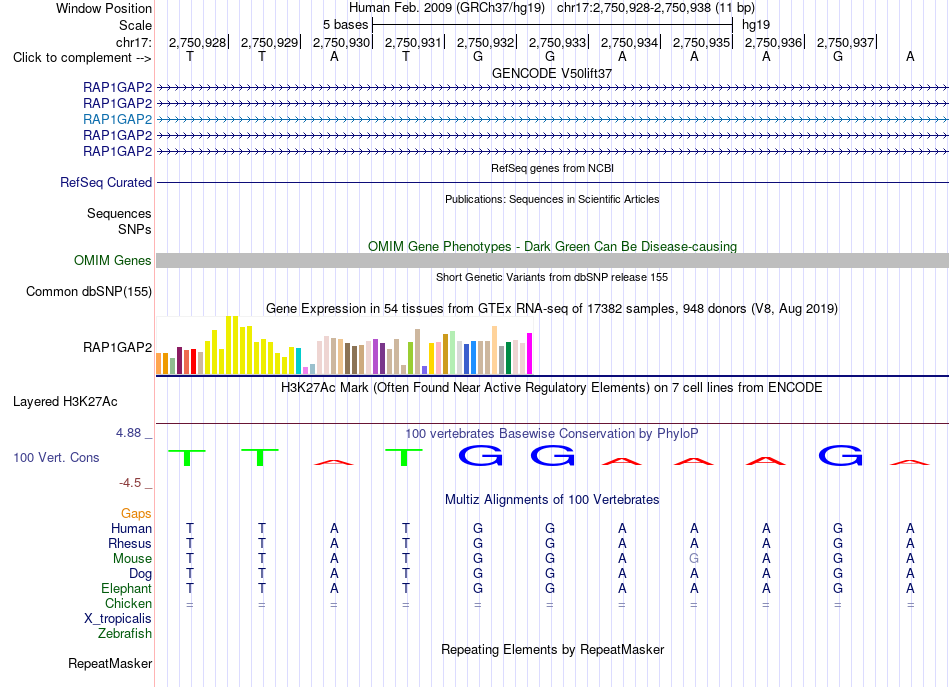The width and height of the screenshot is (950, 687).
Task: Click the OMIM Gene Phenotypes track title
Action: point(552,247)
